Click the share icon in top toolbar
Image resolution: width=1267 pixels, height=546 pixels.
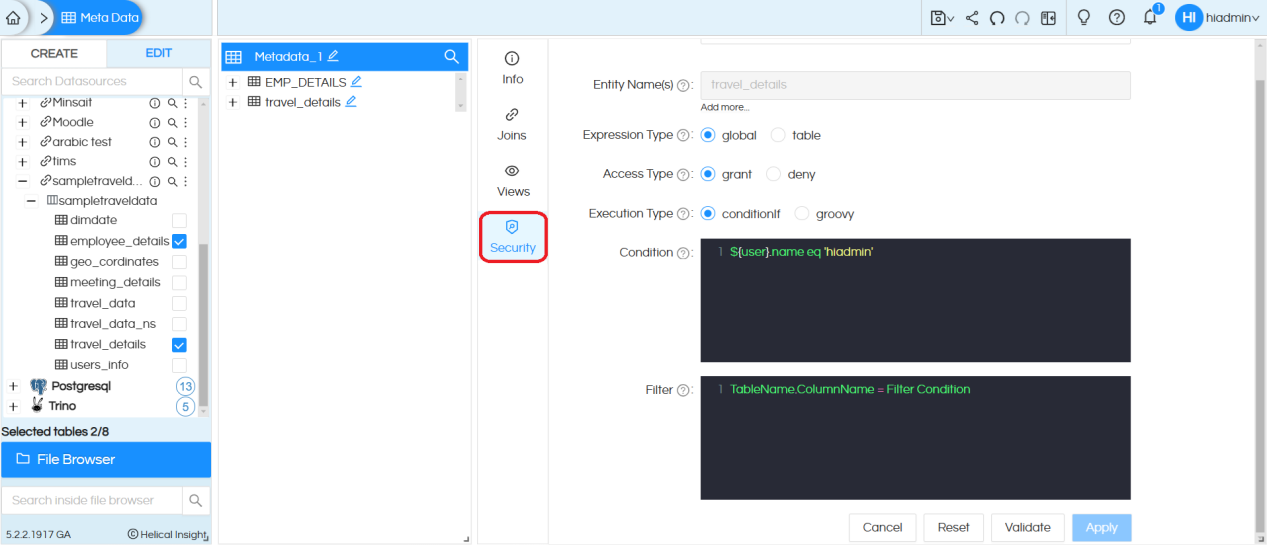tap(972, 18)
